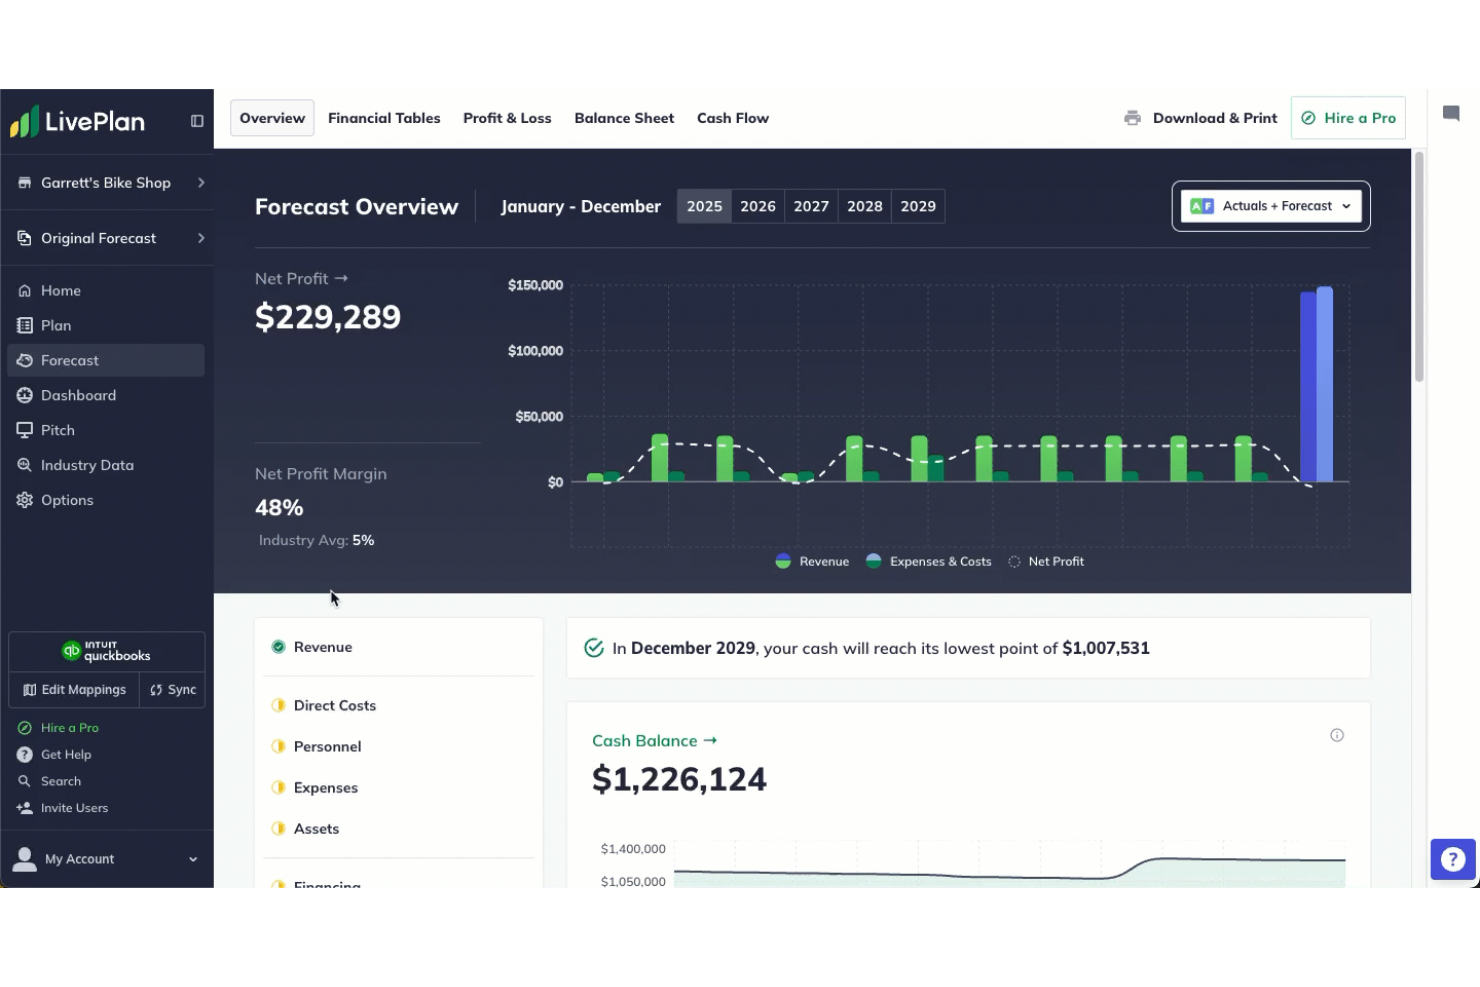Select the 2027 forecast year
Image resolution: width=1480 pixels, height=987 pixels.
coord(811,206)
